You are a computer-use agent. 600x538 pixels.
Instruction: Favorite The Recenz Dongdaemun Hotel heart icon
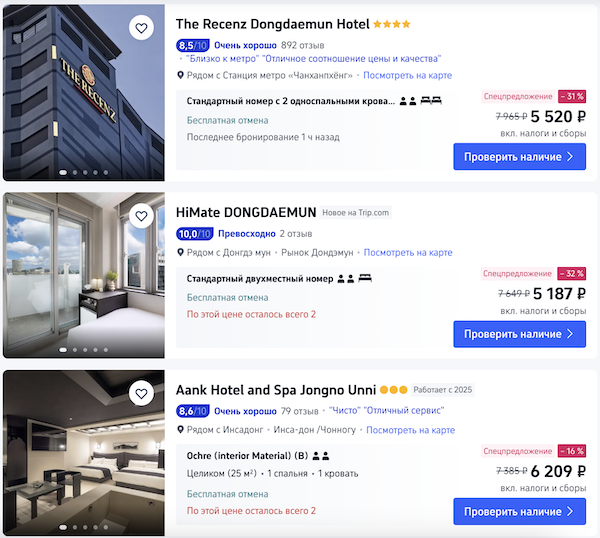click(x=141, y=28)
